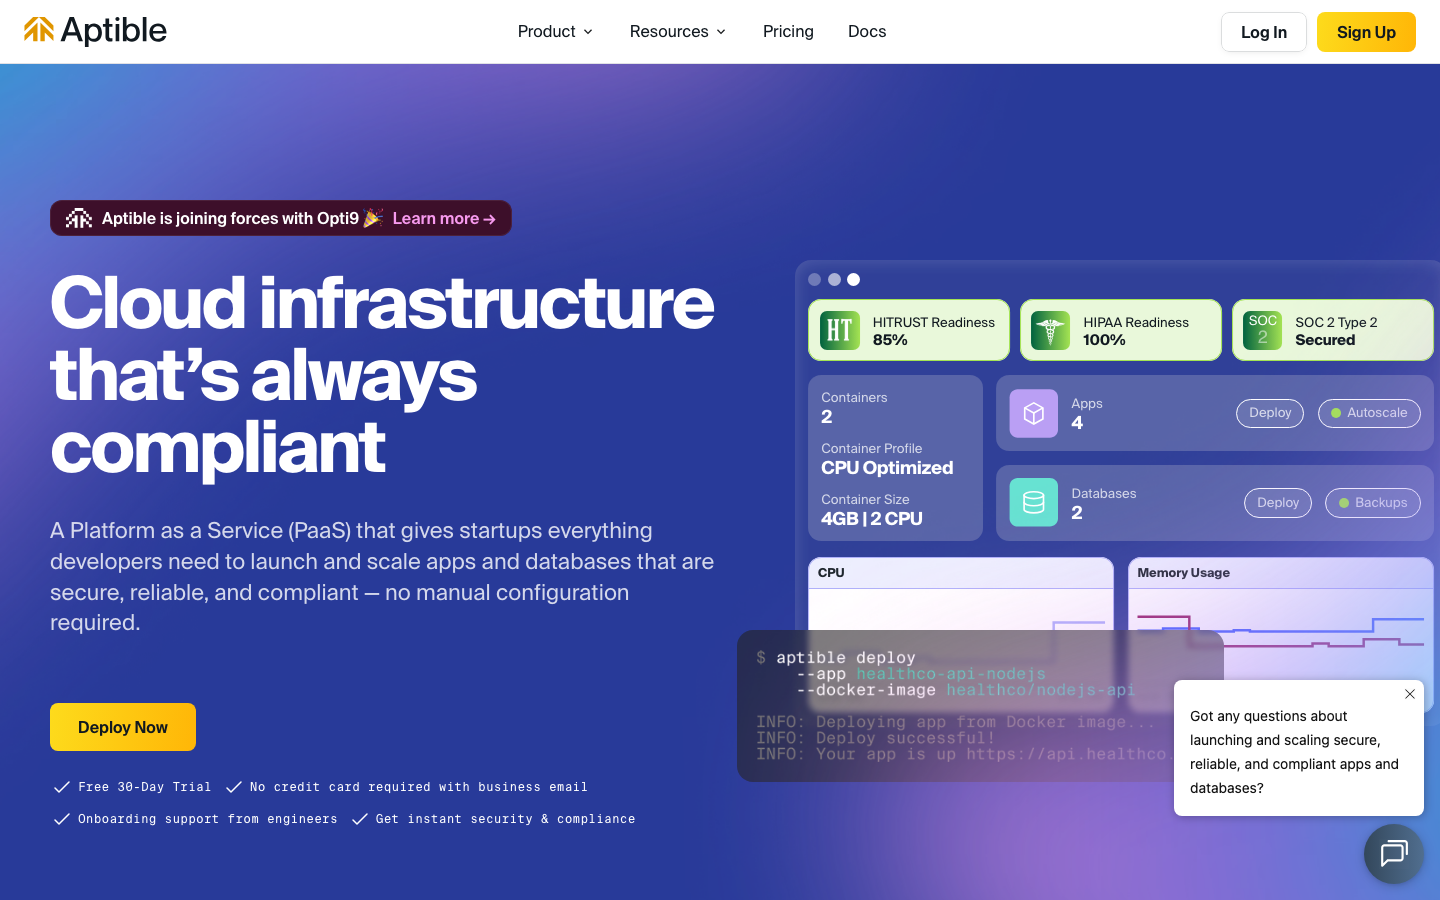Click the '4GB | 2 CPU' container size
Viewport: 1440px width, 900px height.
click(872, 519)
